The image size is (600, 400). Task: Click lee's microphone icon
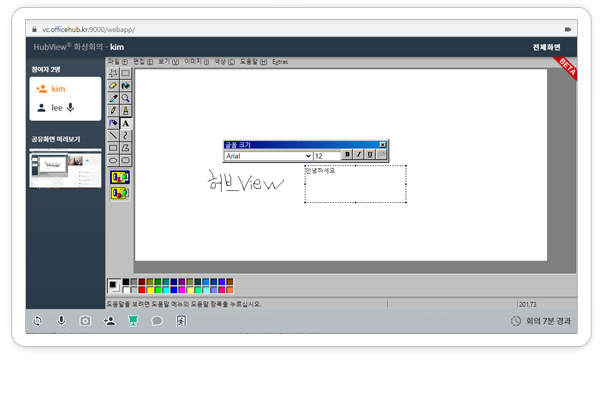(70, 108)
